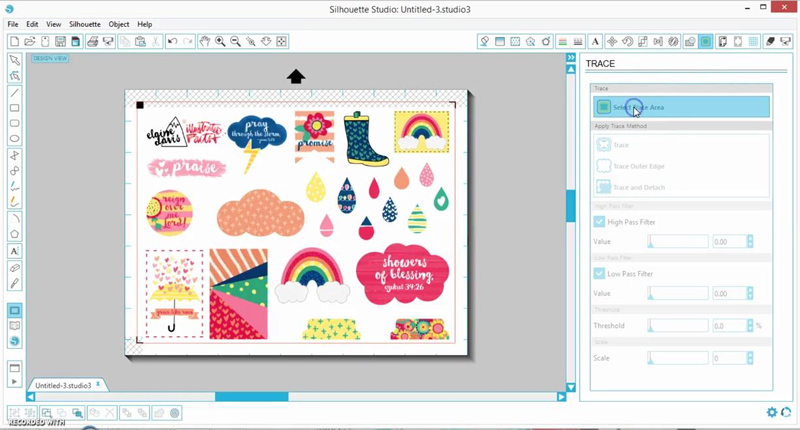Toggle the Low Pass Filter checkbox
This screenshot has width=800, height=430.
(x=599, y=274)
